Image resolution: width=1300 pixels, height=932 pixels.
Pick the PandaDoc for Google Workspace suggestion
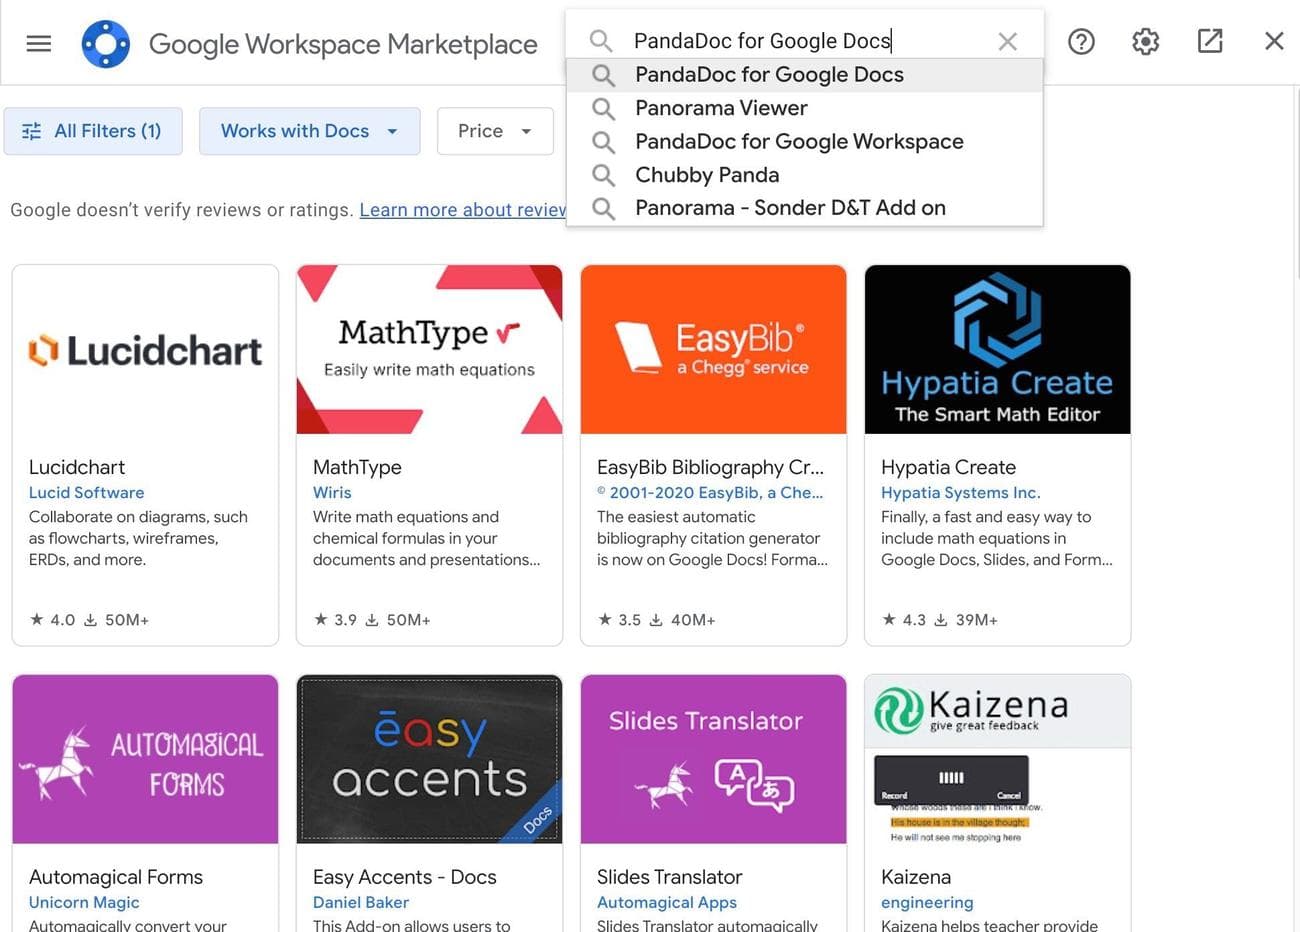(799, 141)
